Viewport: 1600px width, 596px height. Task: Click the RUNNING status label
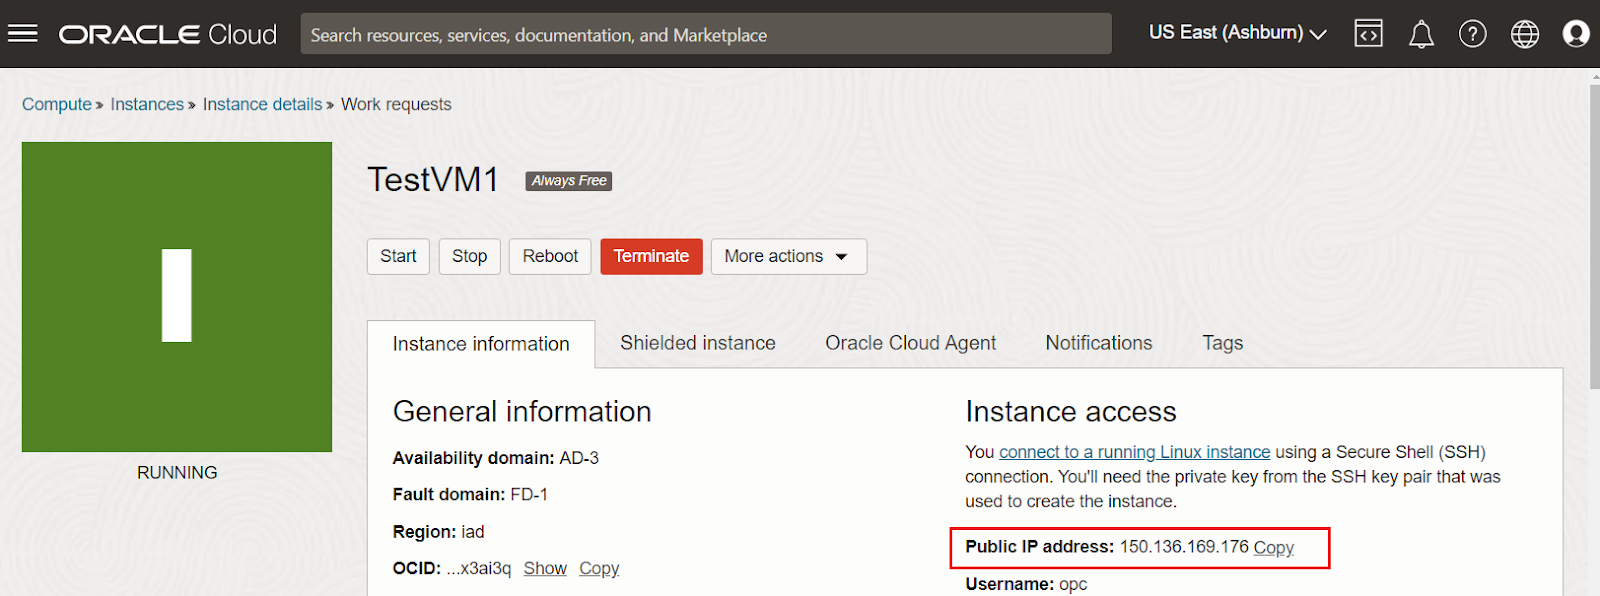pyautogui.click(x=177, y=473)
